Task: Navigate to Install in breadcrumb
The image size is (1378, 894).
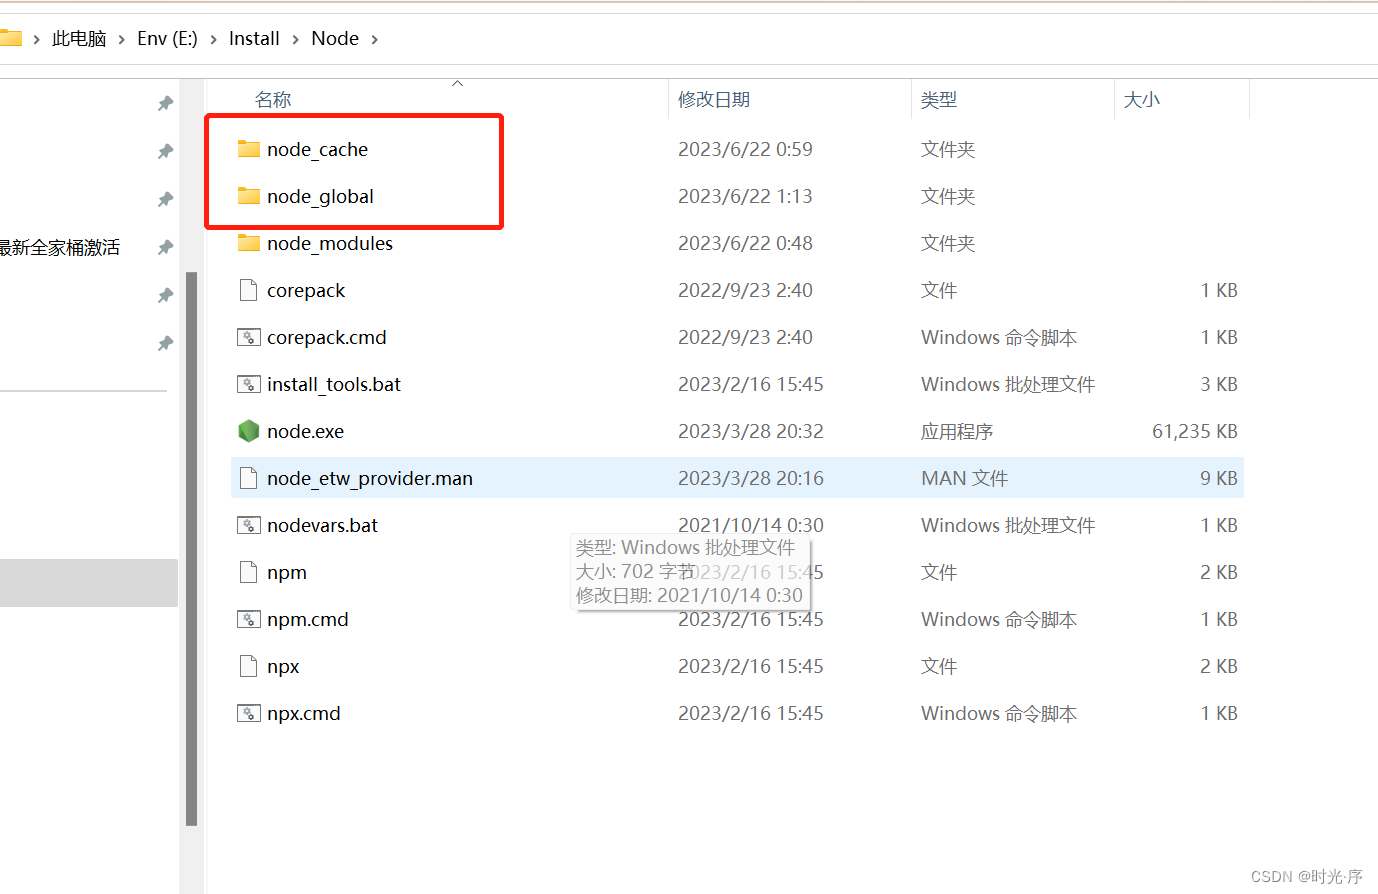Action: click(x=254, y=38)
